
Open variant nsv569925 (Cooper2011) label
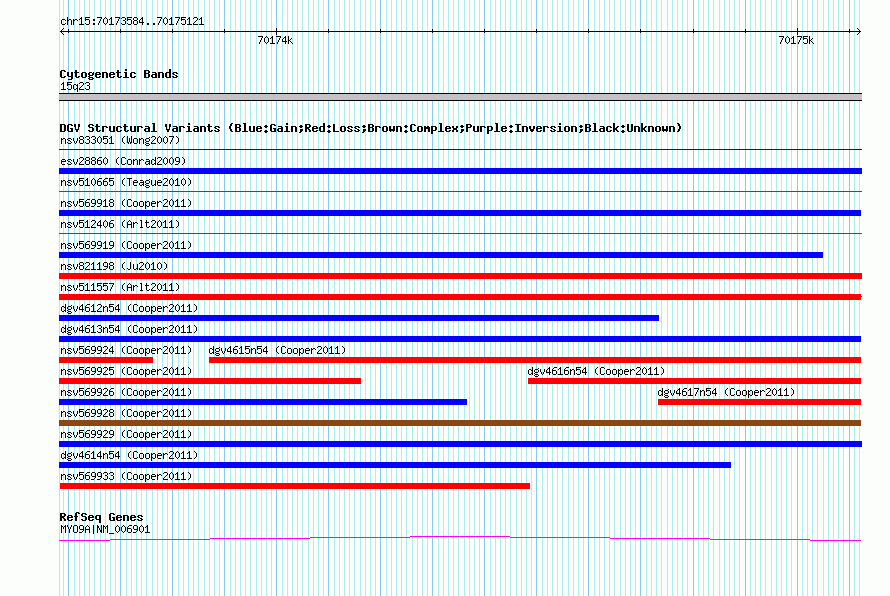click(x=126, y=371)
